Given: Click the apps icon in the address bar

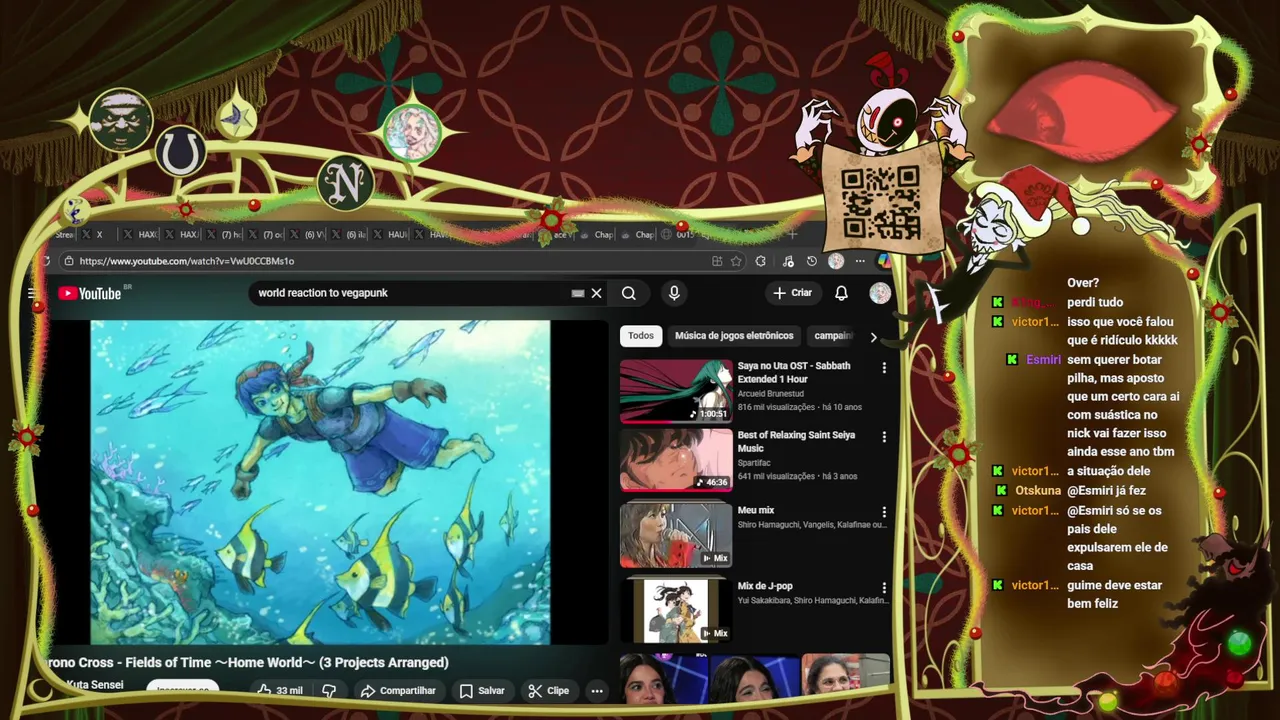Looking at the screenshot, I should [x=717, y=261].
